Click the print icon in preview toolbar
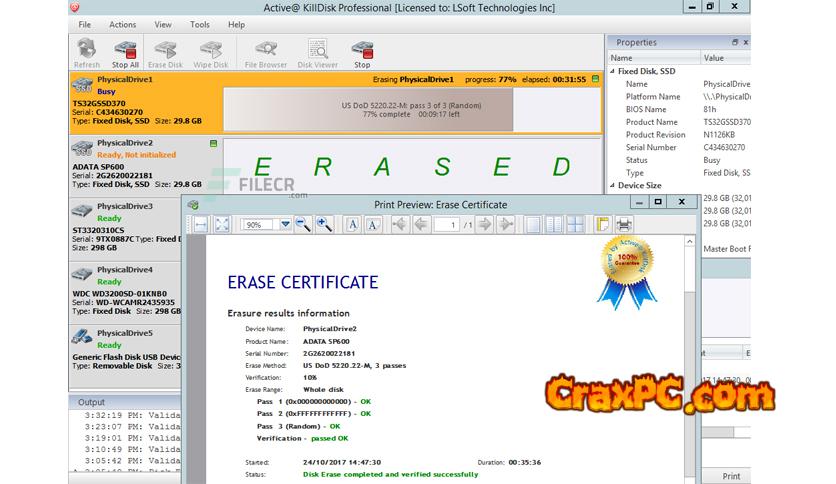The image size is (836, 484). (x=625, y=225)
